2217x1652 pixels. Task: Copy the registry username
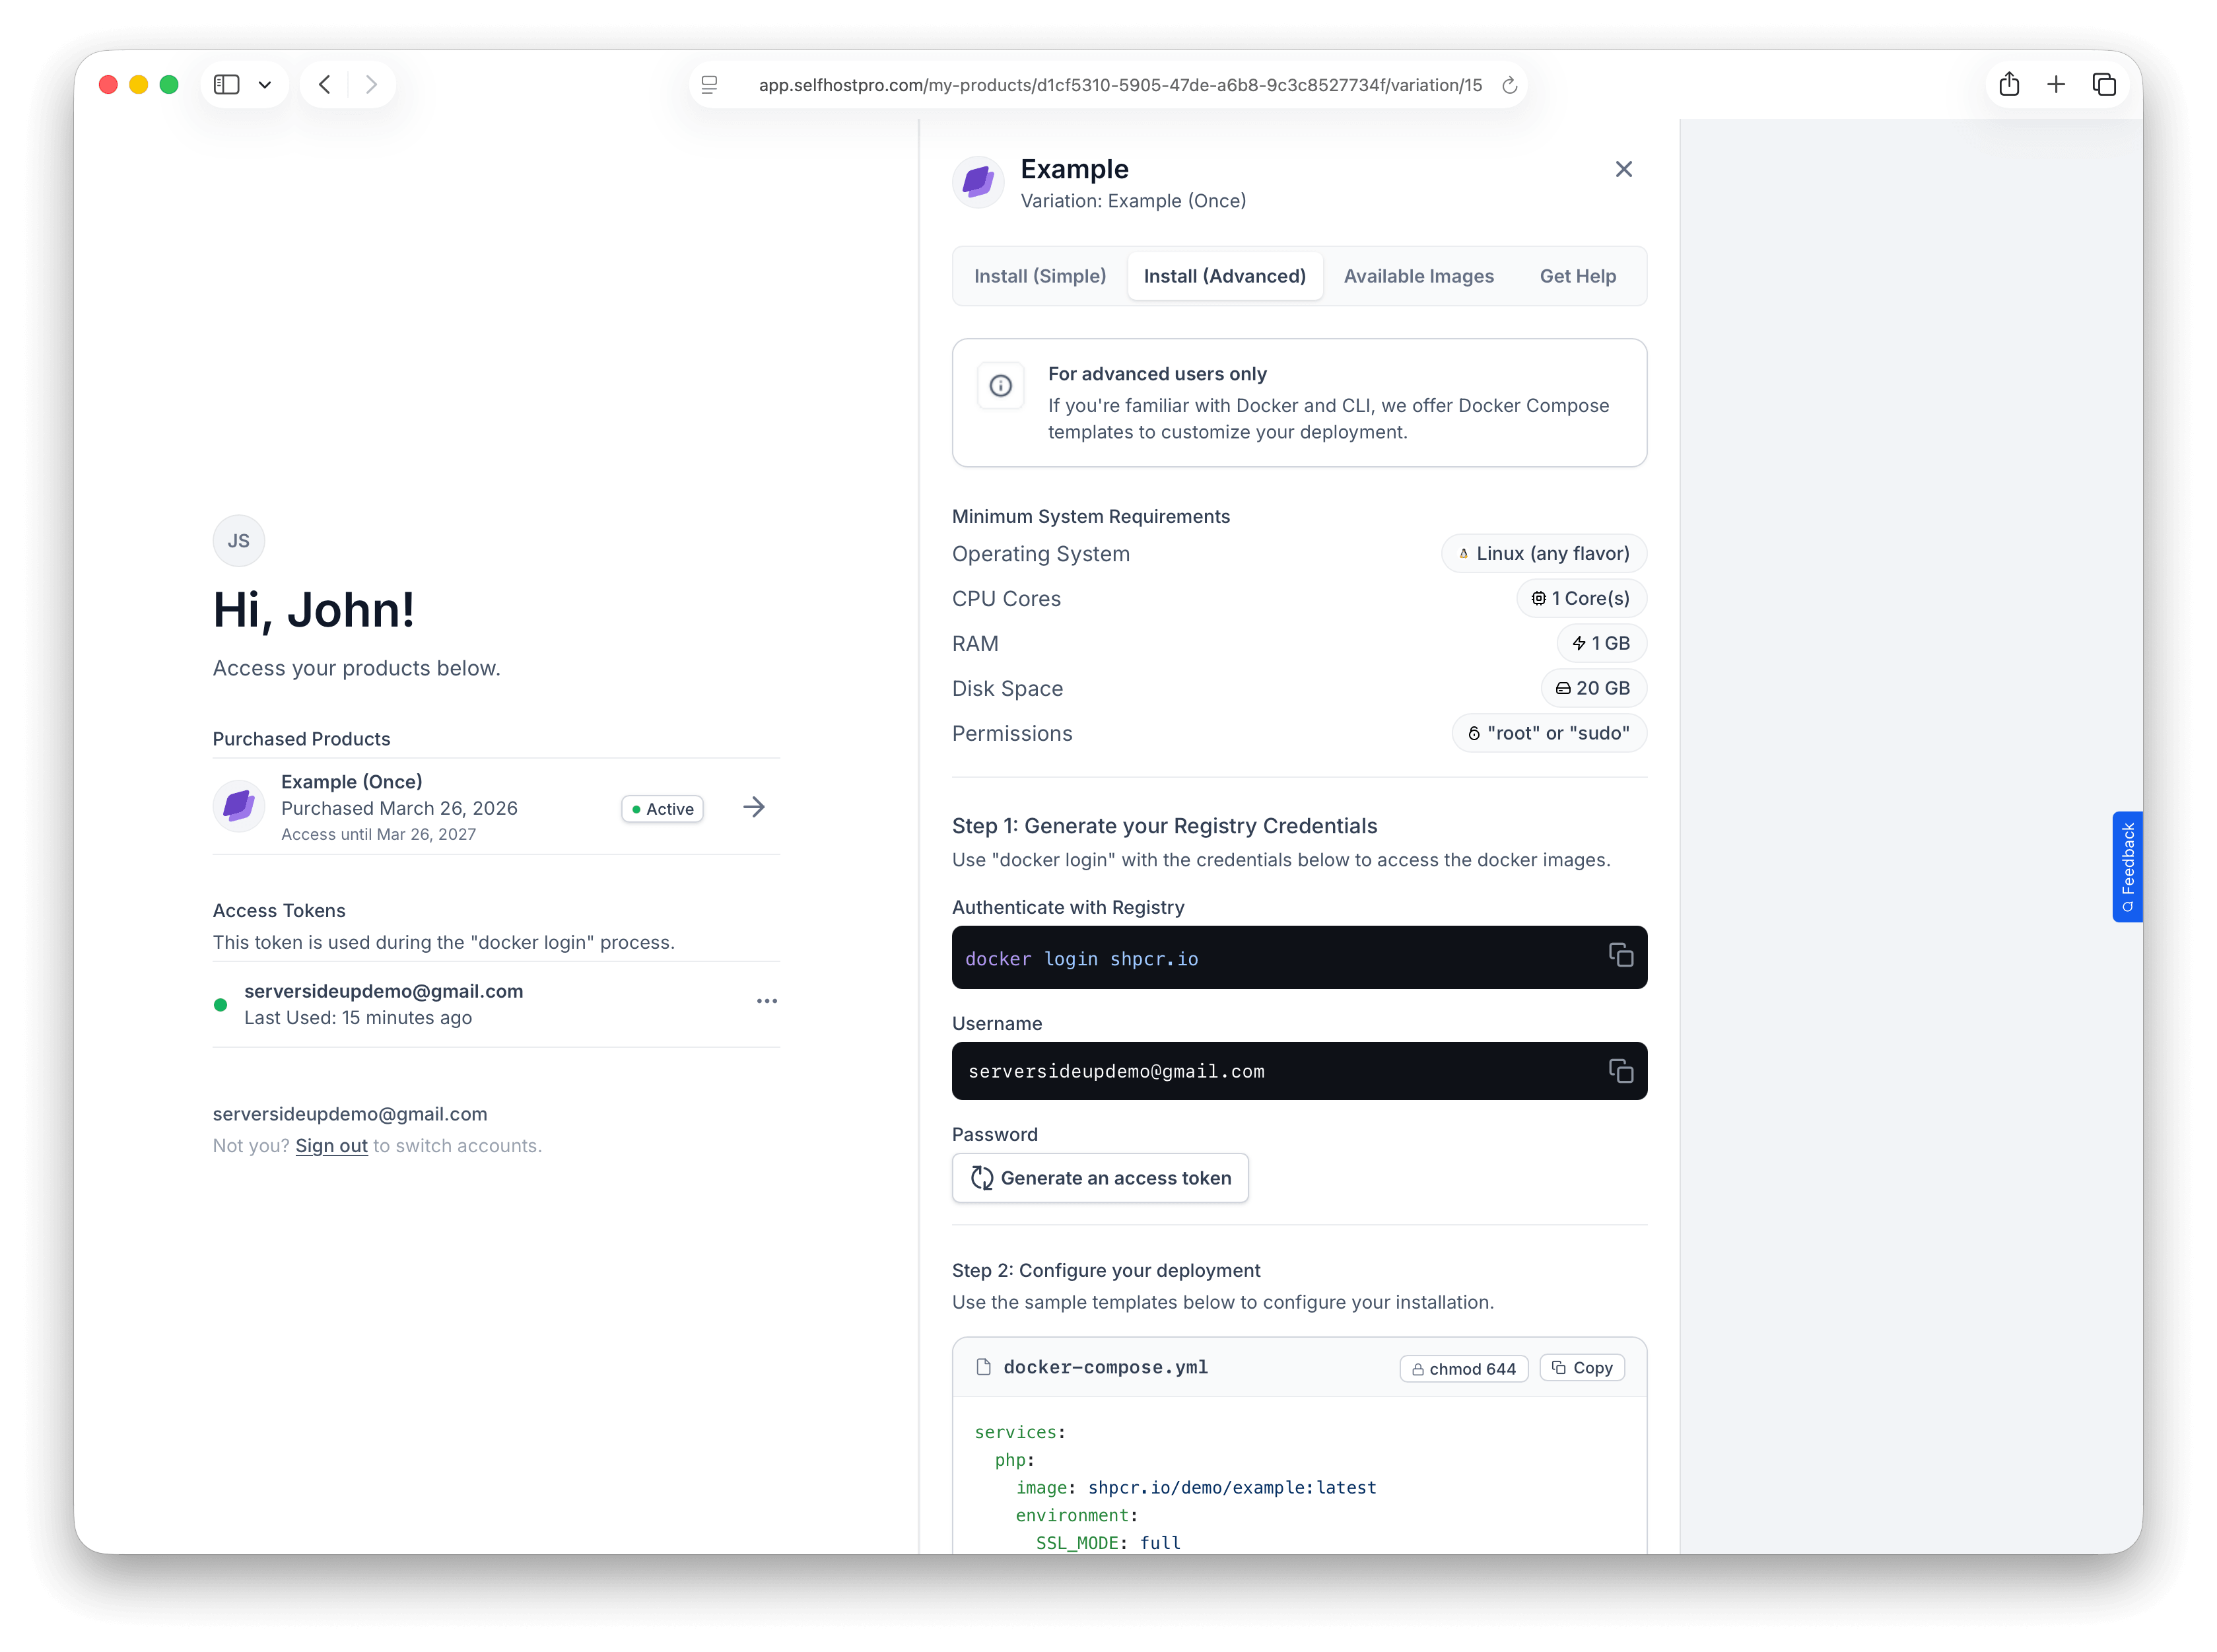[x=1621, y=1070]
